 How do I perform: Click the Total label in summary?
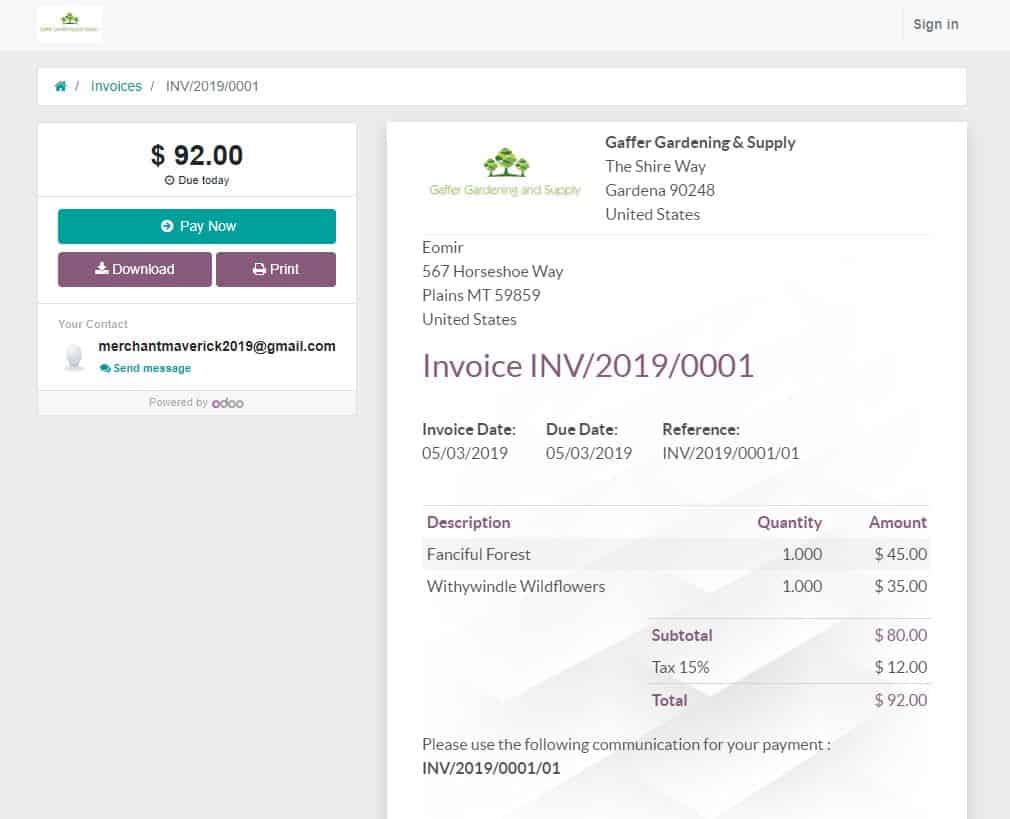pyautogui.click(x=669, y=700)
